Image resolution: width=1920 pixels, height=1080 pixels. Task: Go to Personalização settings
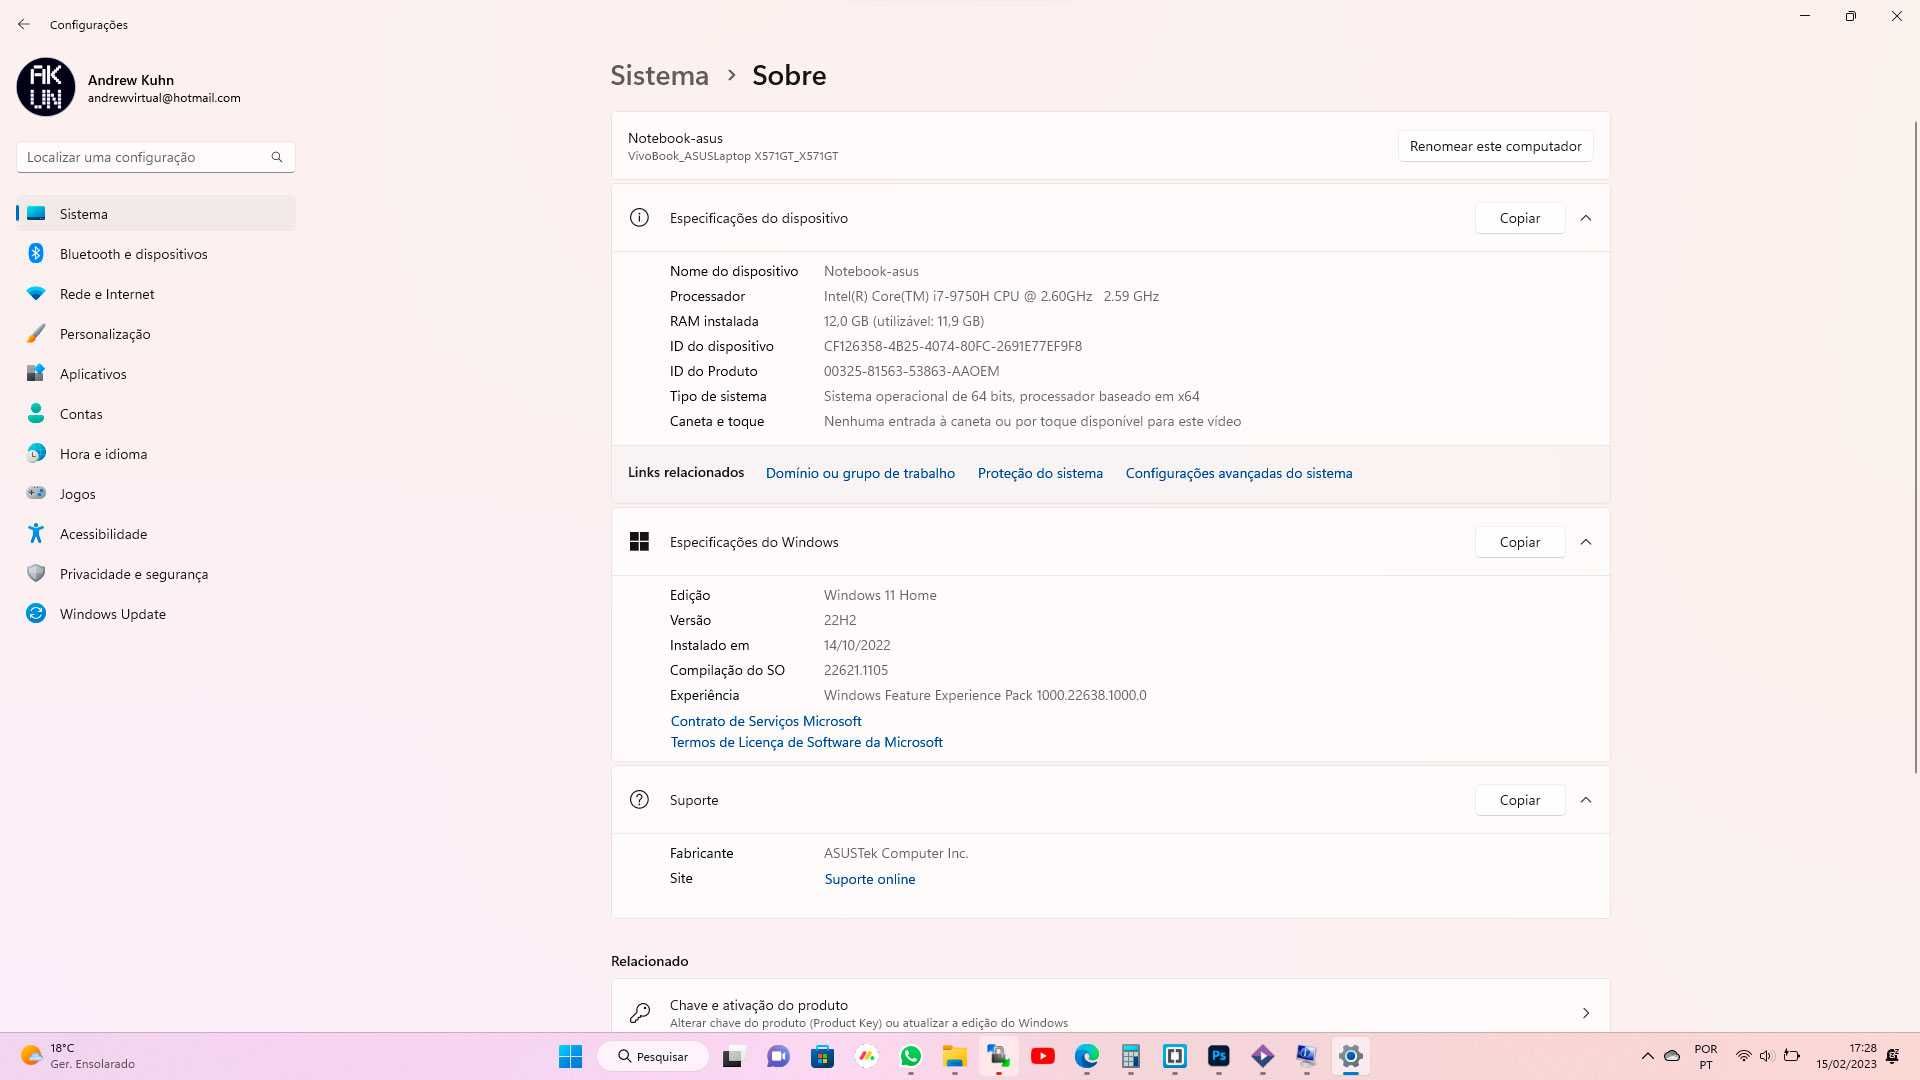click(x=155, y=334)
